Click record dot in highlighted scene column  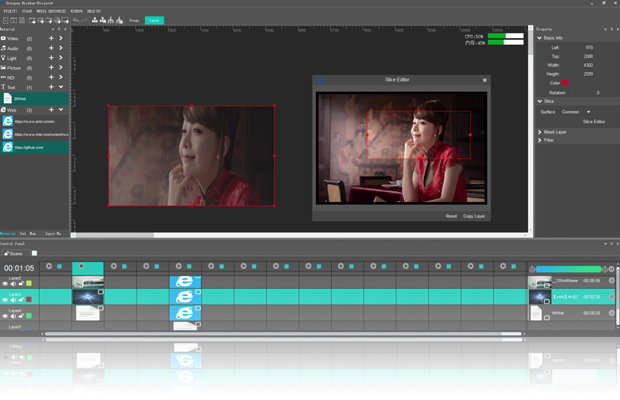[x=81, y=266]
